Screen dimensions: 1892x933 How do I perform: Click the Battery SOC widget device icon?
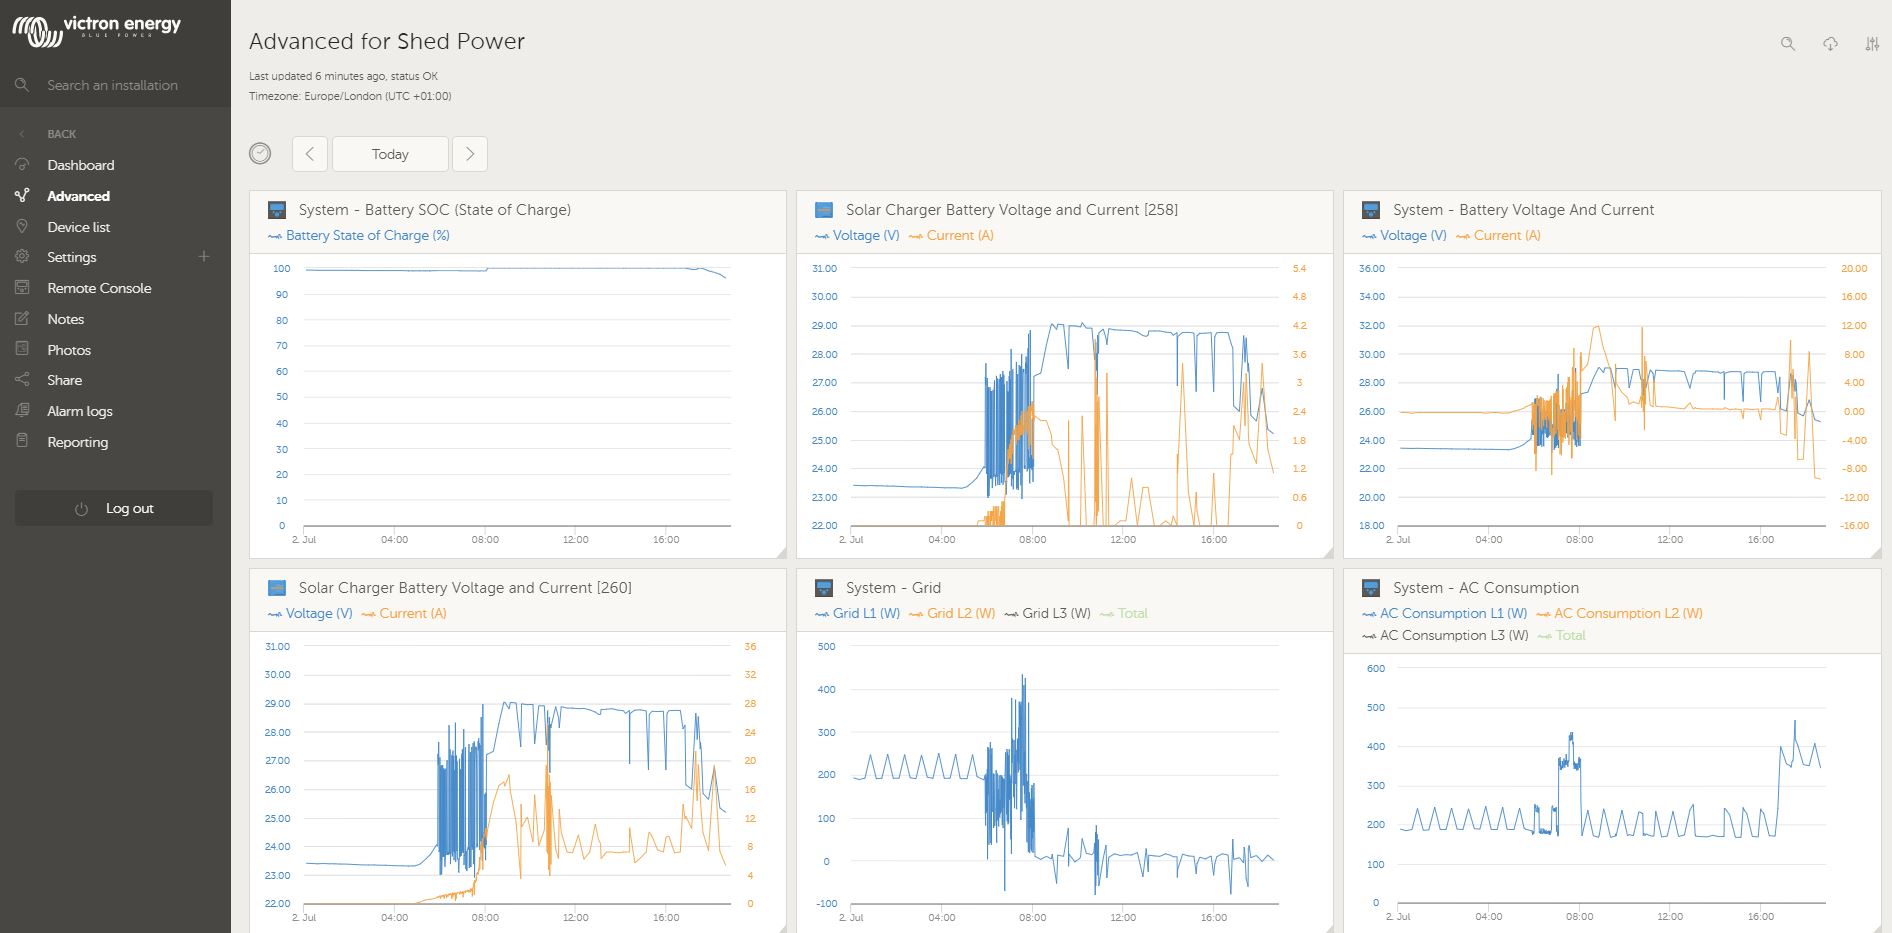277,210
